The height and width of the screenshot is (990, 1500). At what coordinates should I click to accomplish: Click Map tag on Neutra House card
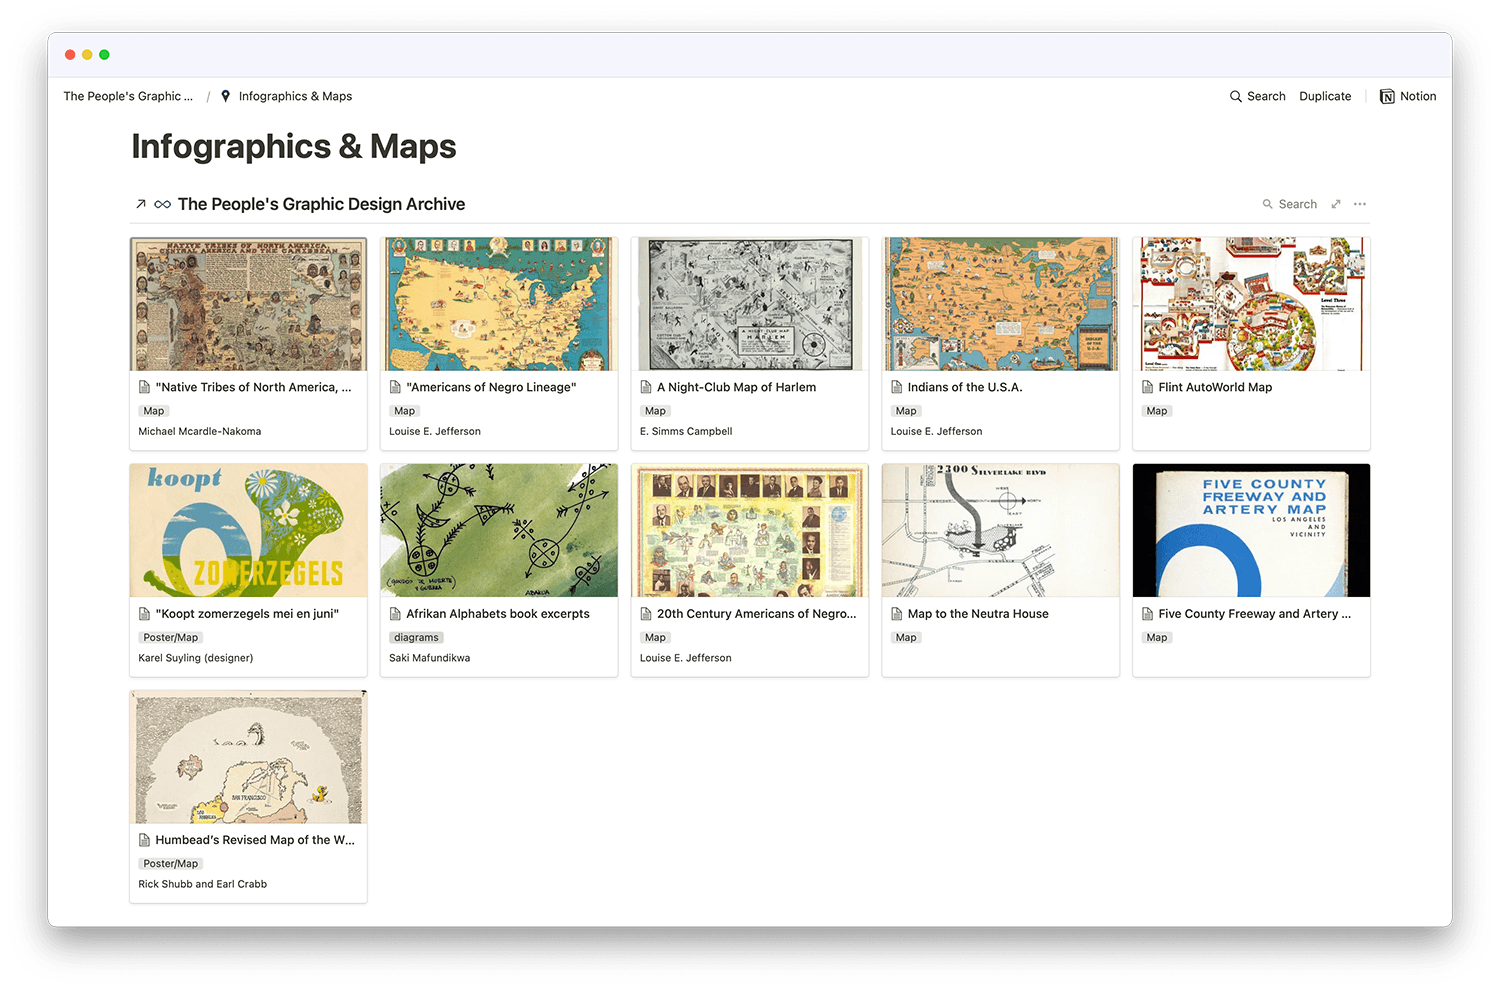click(x=906, y=637)
